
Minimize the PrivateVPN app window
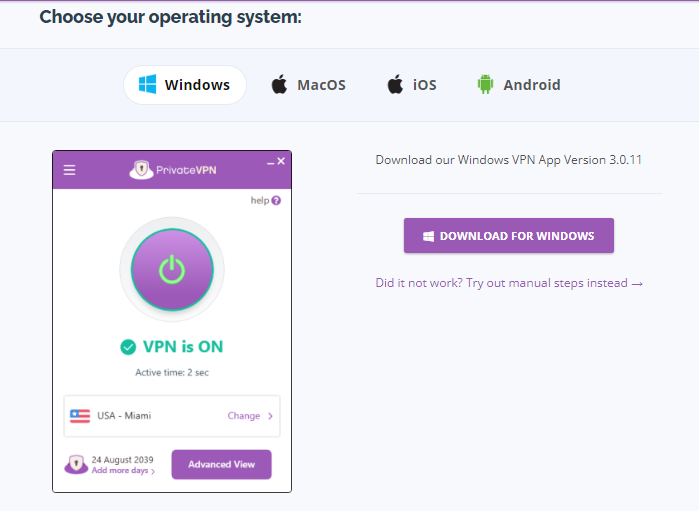pyautogui.click(x=270, y=164)
